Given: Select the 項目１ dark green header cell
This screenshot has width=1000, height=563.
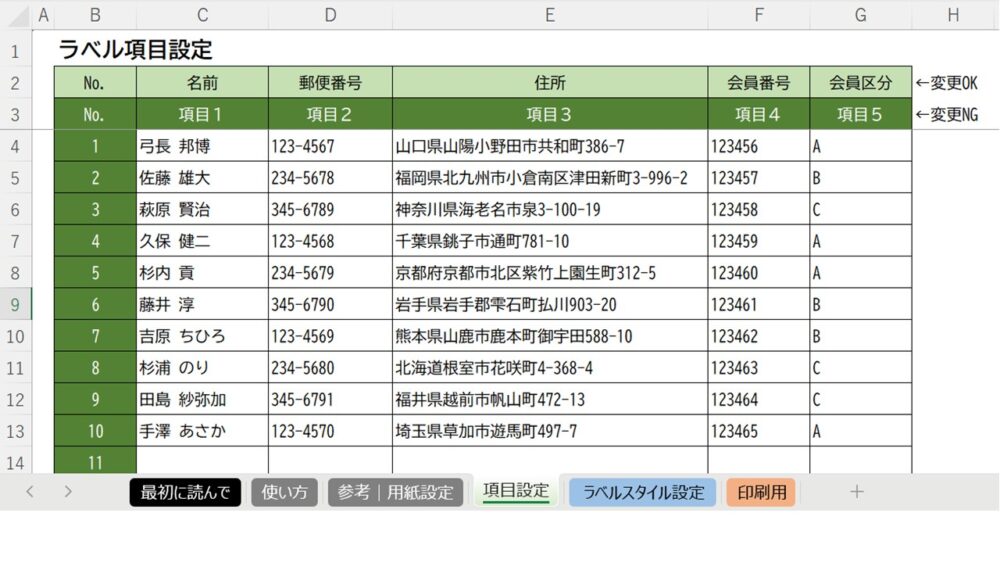Looking at the screenshot, I should pyautogui.click(x=202, y=114).
